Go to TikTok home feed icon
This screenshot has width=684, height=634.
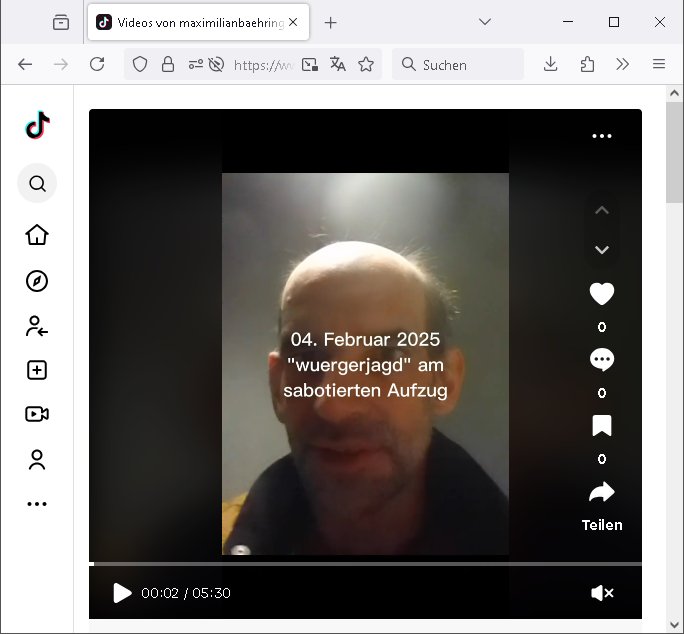[37, 235]
